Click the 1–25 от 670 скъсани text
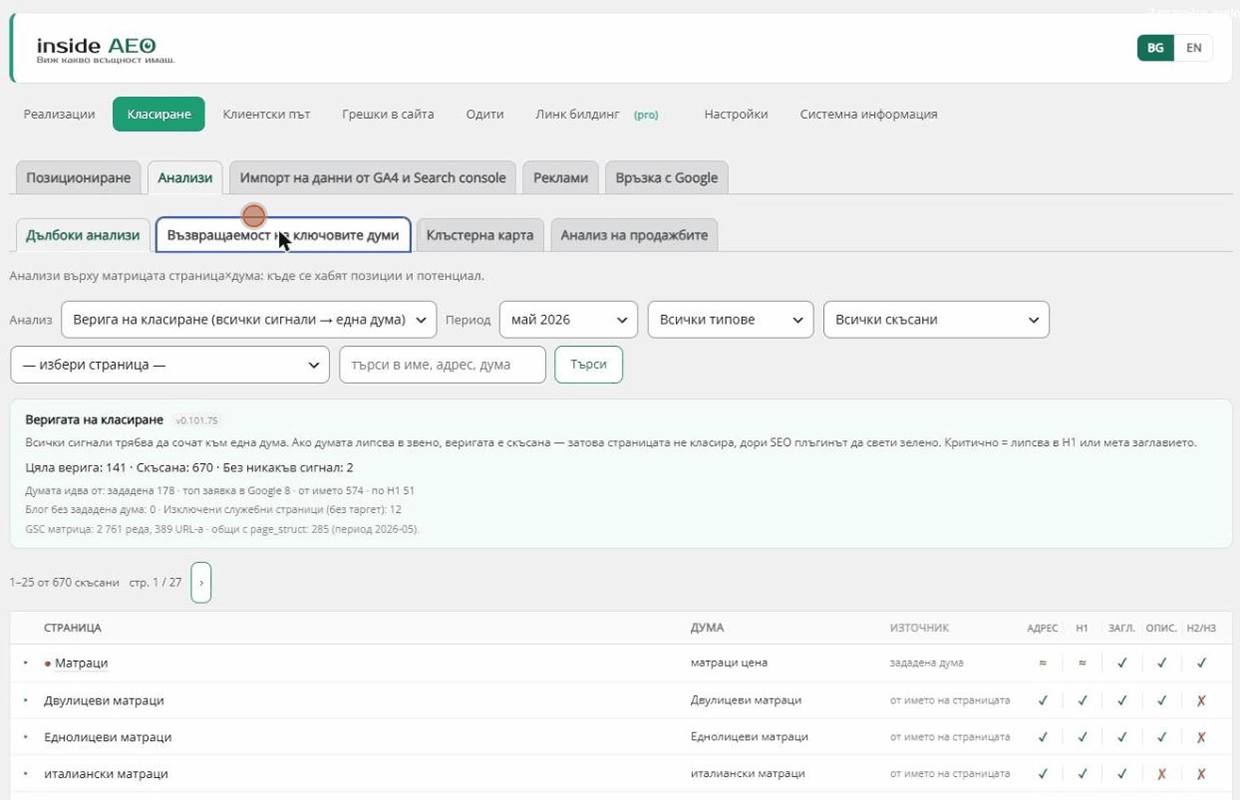The image size is (1240, 800). (64, 582)
